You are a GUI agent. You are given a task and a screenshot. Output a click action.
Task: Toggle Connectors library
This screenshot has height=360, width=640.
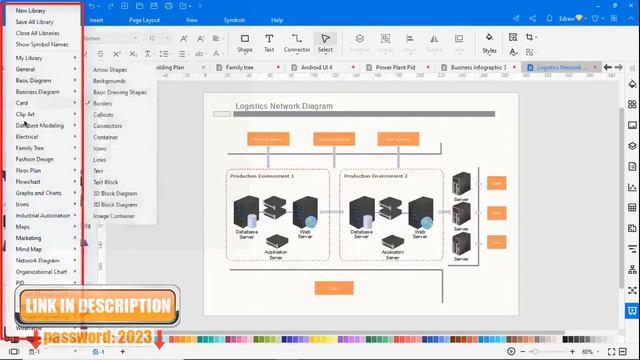tap(107, 126)
